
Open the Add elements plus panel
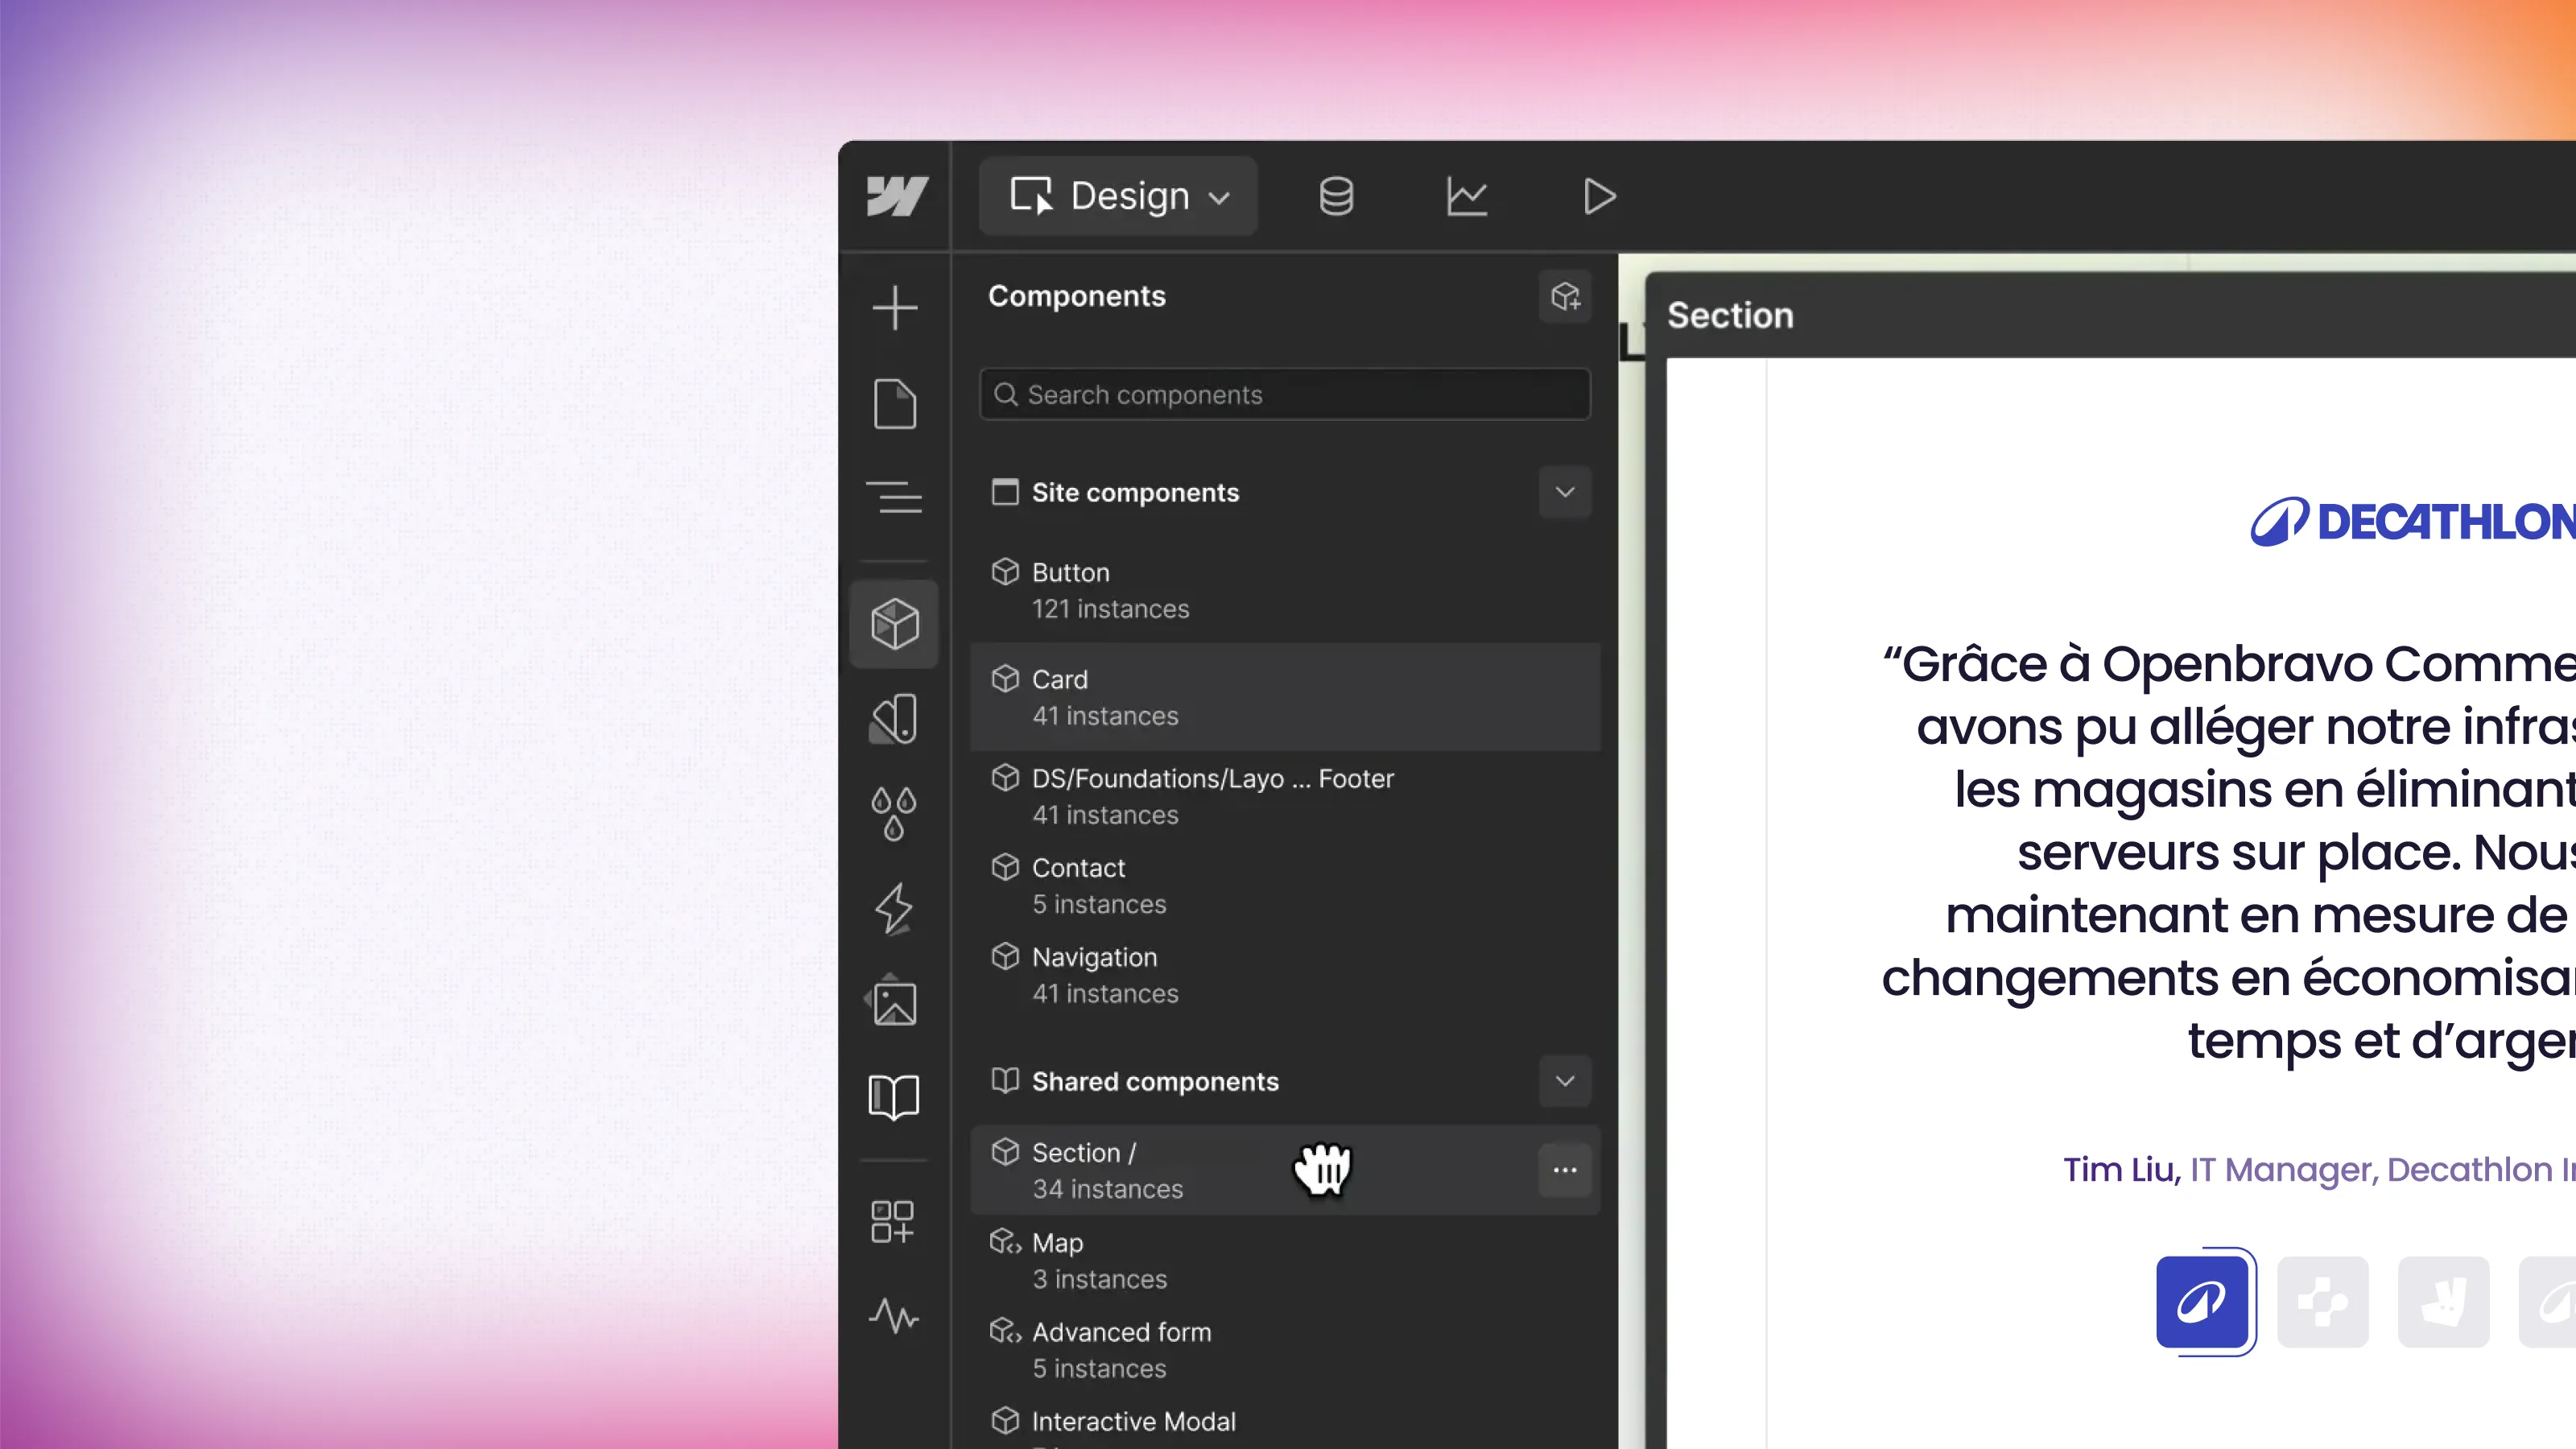coord(895,308)
